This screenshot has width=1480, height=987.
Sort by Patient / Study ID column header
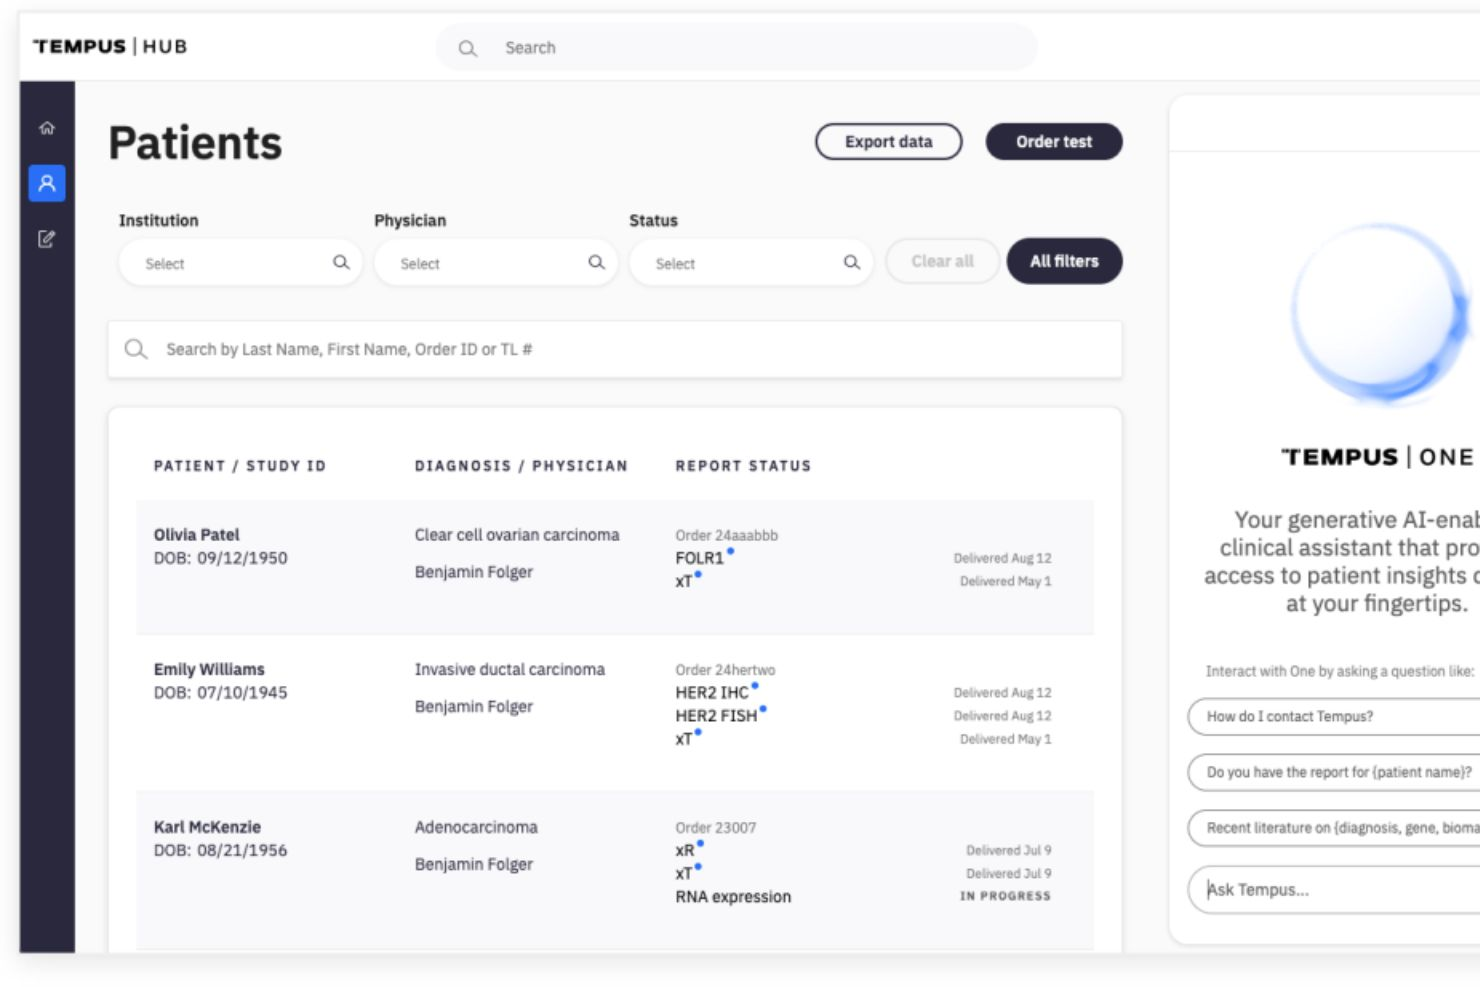click(x=240, y=466)
